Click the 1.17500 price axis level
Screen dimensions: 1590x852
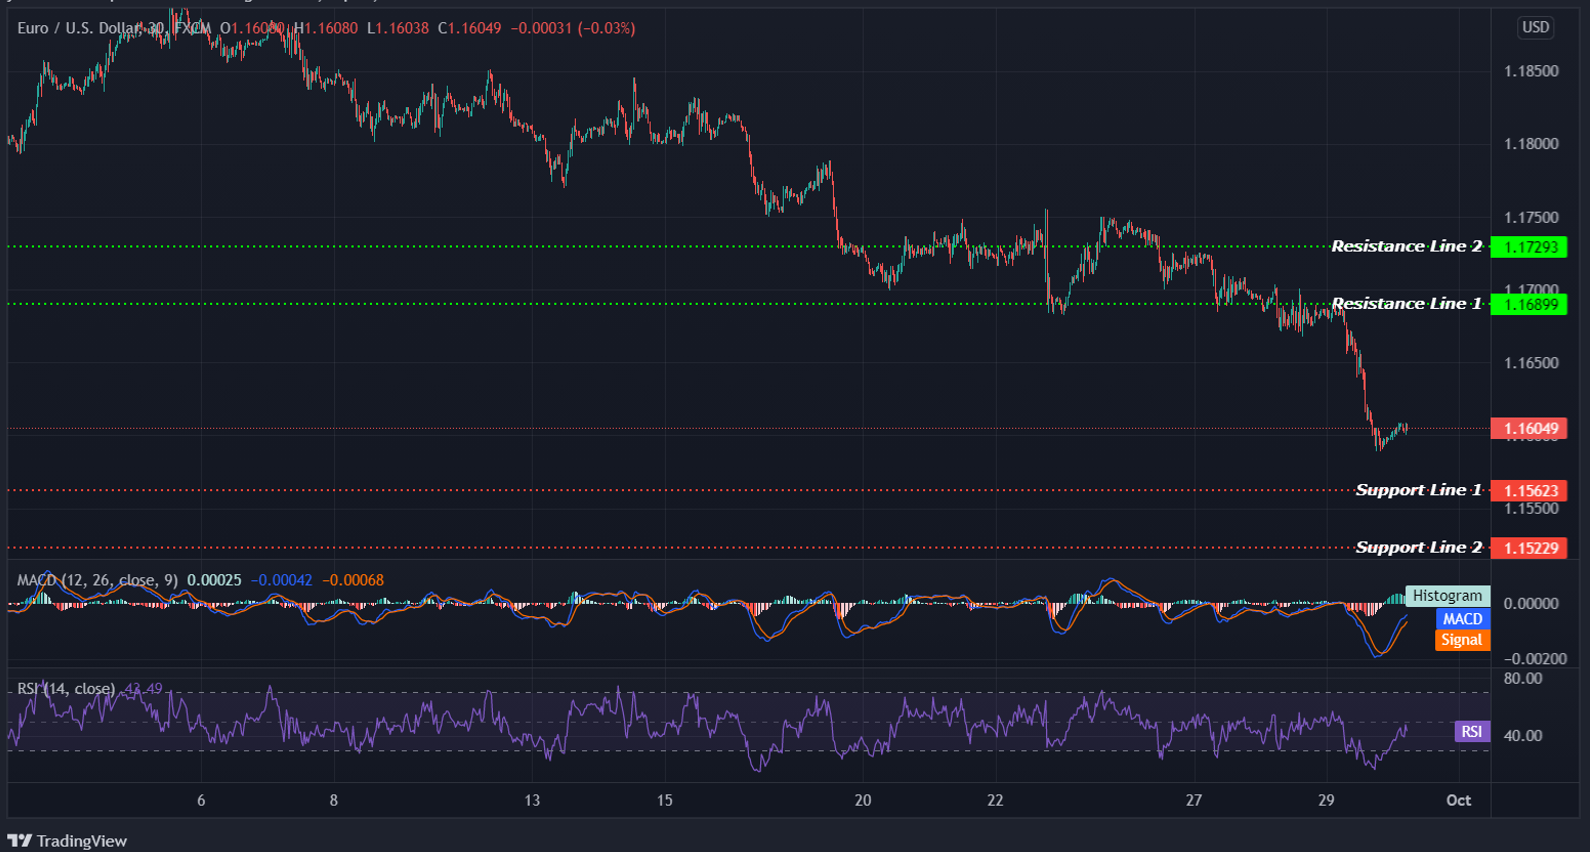pyautogui.click(x=1531, y=217)
